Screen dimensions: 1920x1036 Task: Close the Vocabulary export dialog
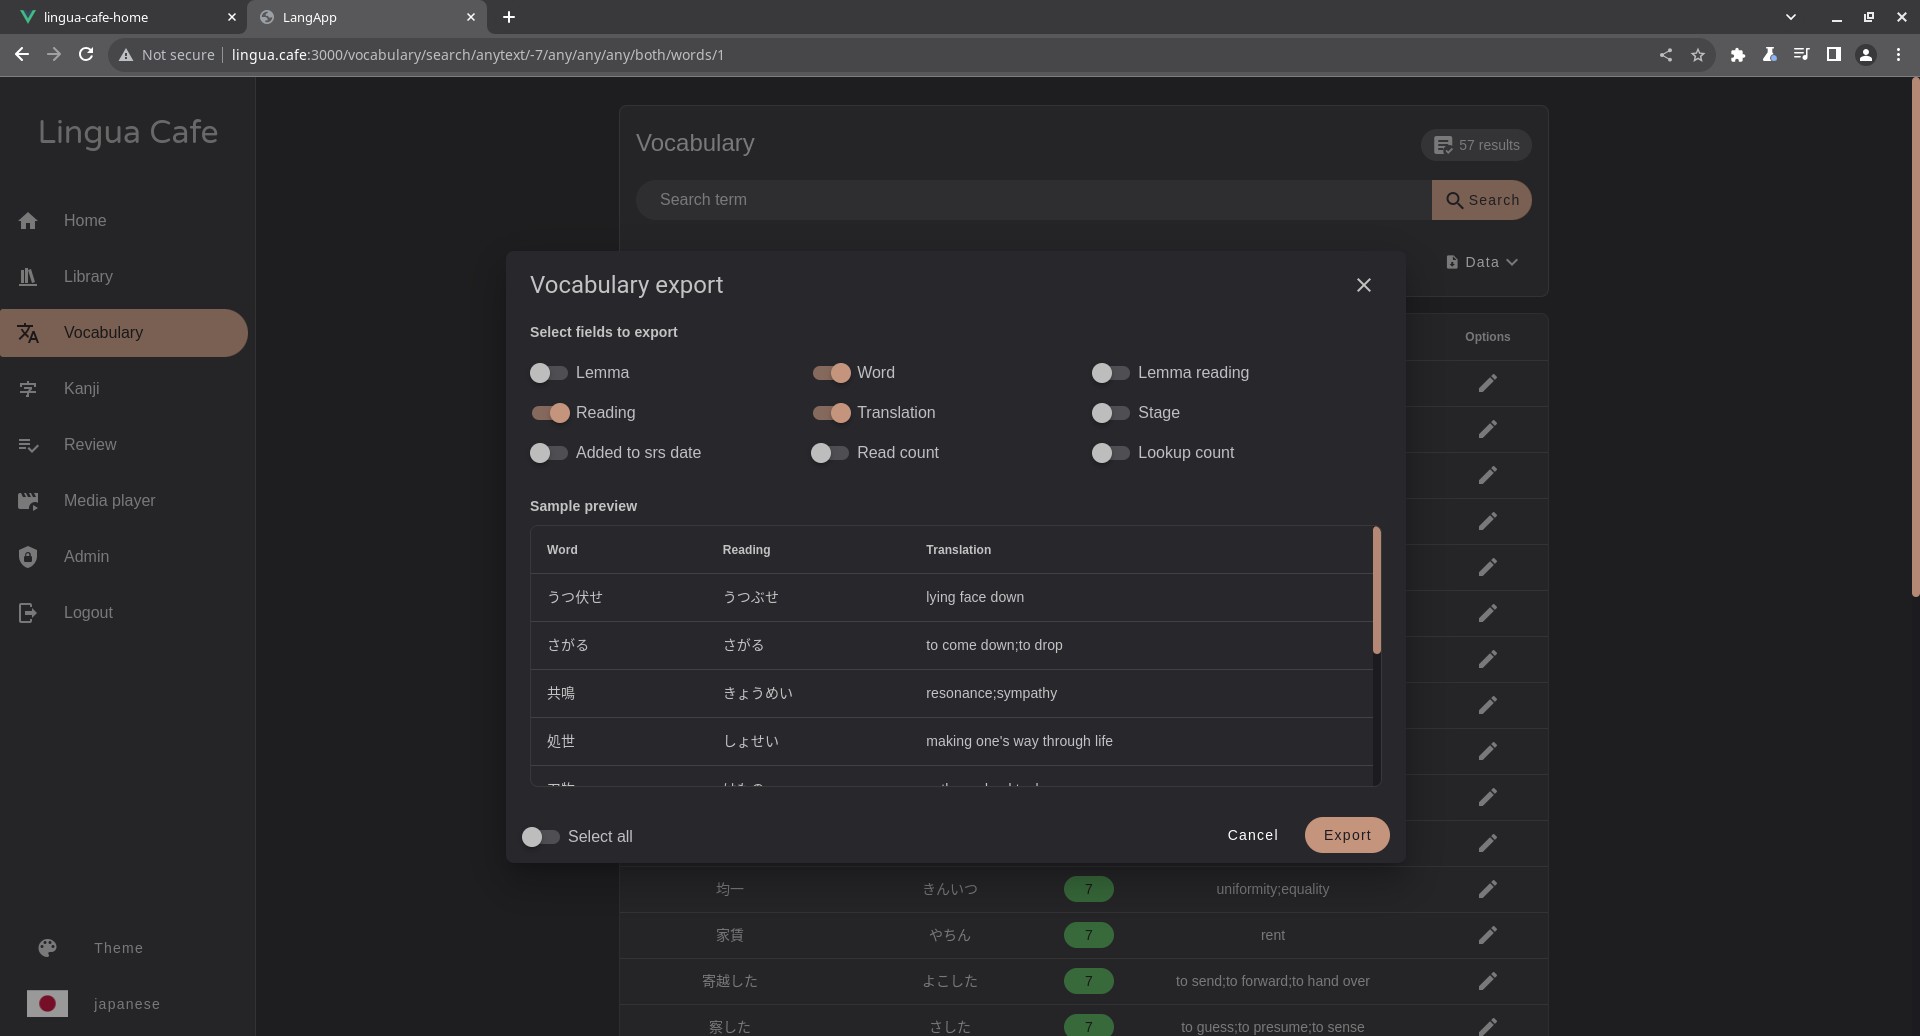pyautogui.click(x=1363, y=285)
